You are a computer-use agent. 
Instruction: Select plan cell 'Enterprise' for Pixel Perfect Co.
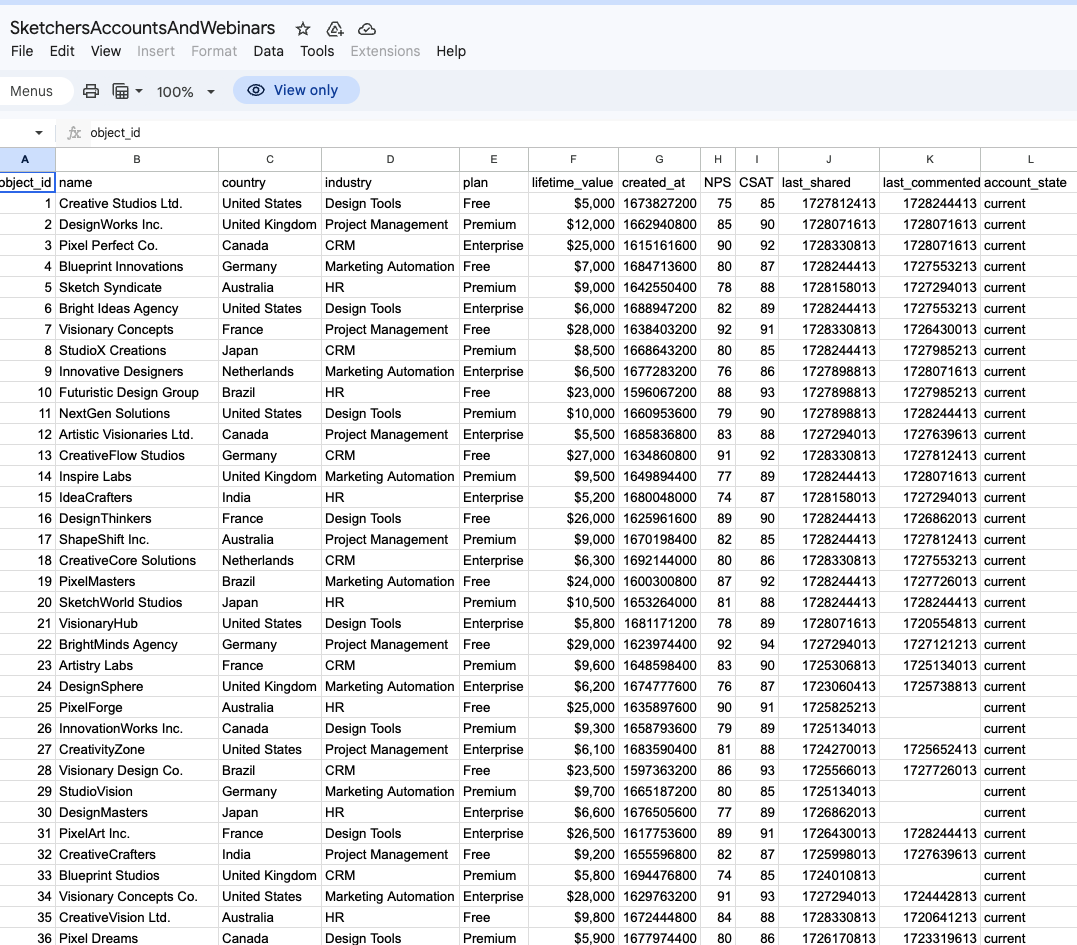tap(494, 246)
